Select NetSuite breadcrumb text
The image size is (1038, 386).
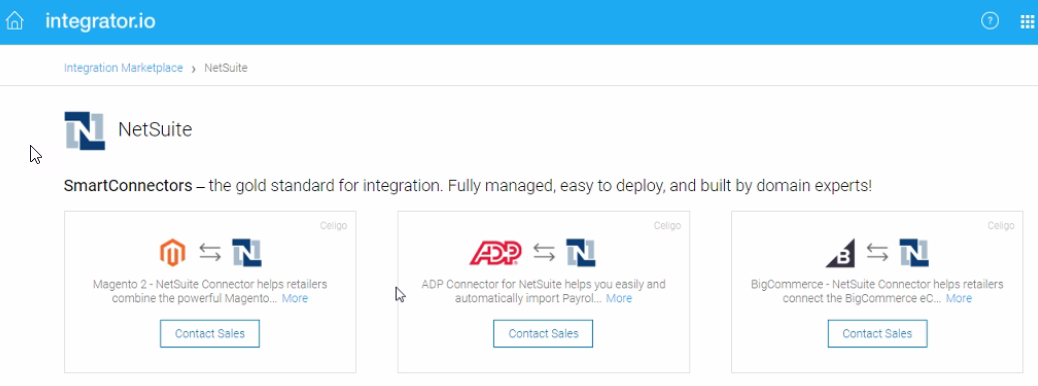pyautogui.click(x=226, y=68)
